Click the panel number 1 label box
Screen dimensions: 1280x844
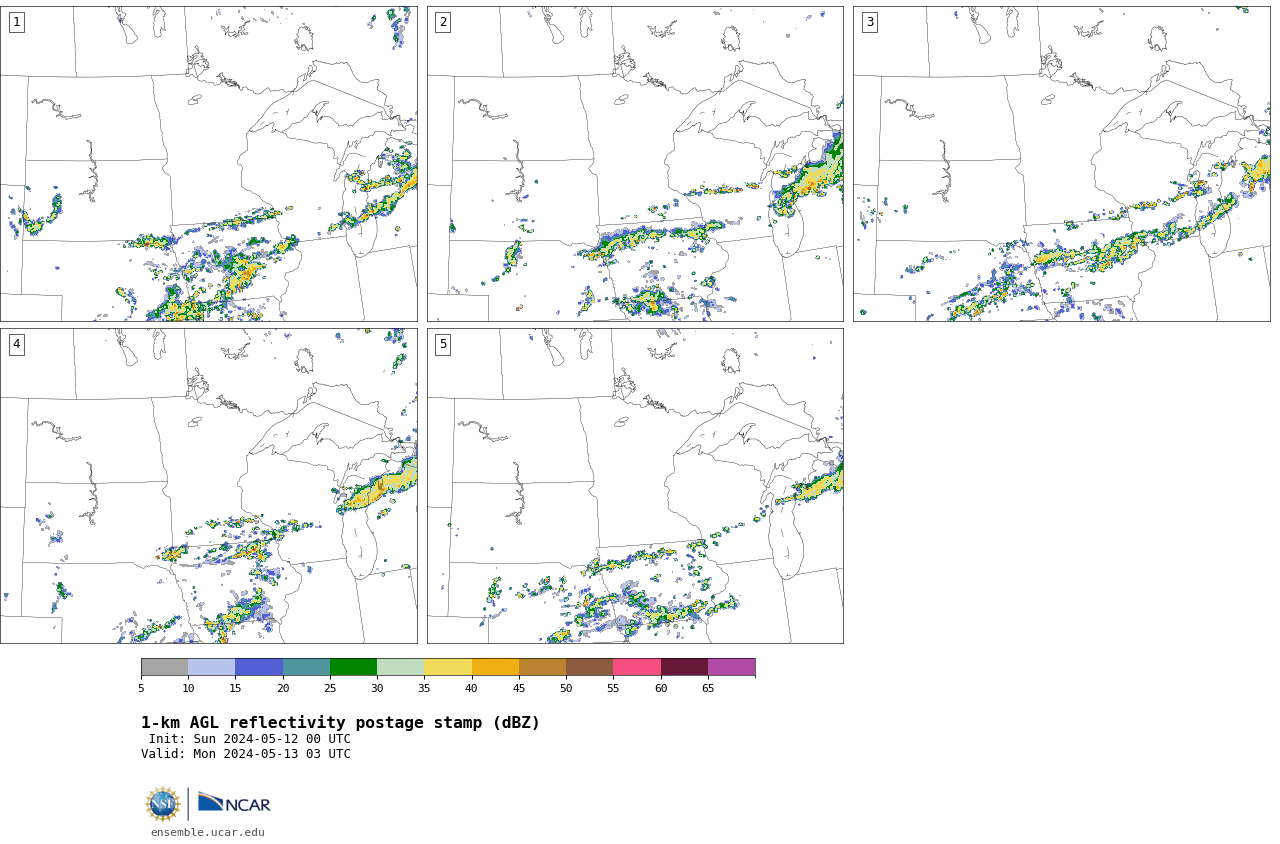16,22
